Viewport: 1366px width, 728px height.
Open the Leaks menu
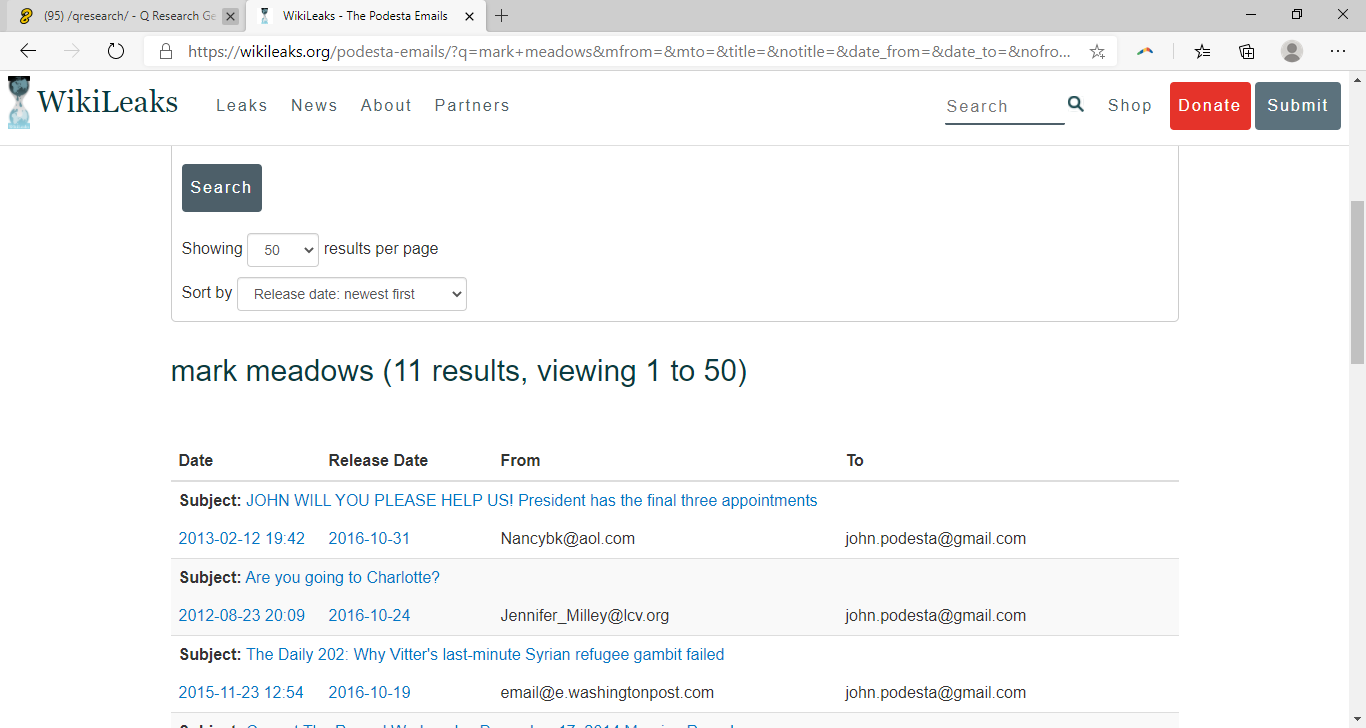[x=242, y=106]
